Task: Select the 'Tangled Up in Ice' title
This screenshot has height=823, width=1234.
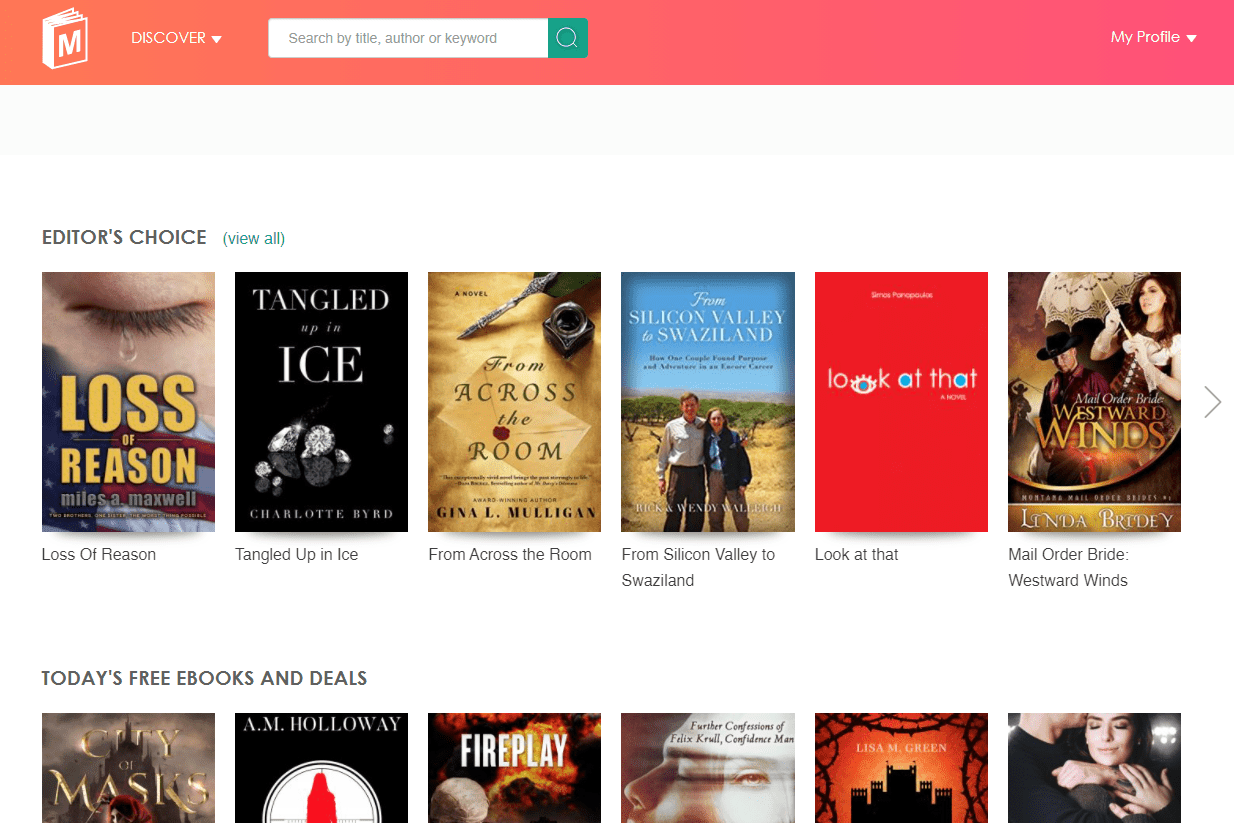Action: [x=296, y=554]
